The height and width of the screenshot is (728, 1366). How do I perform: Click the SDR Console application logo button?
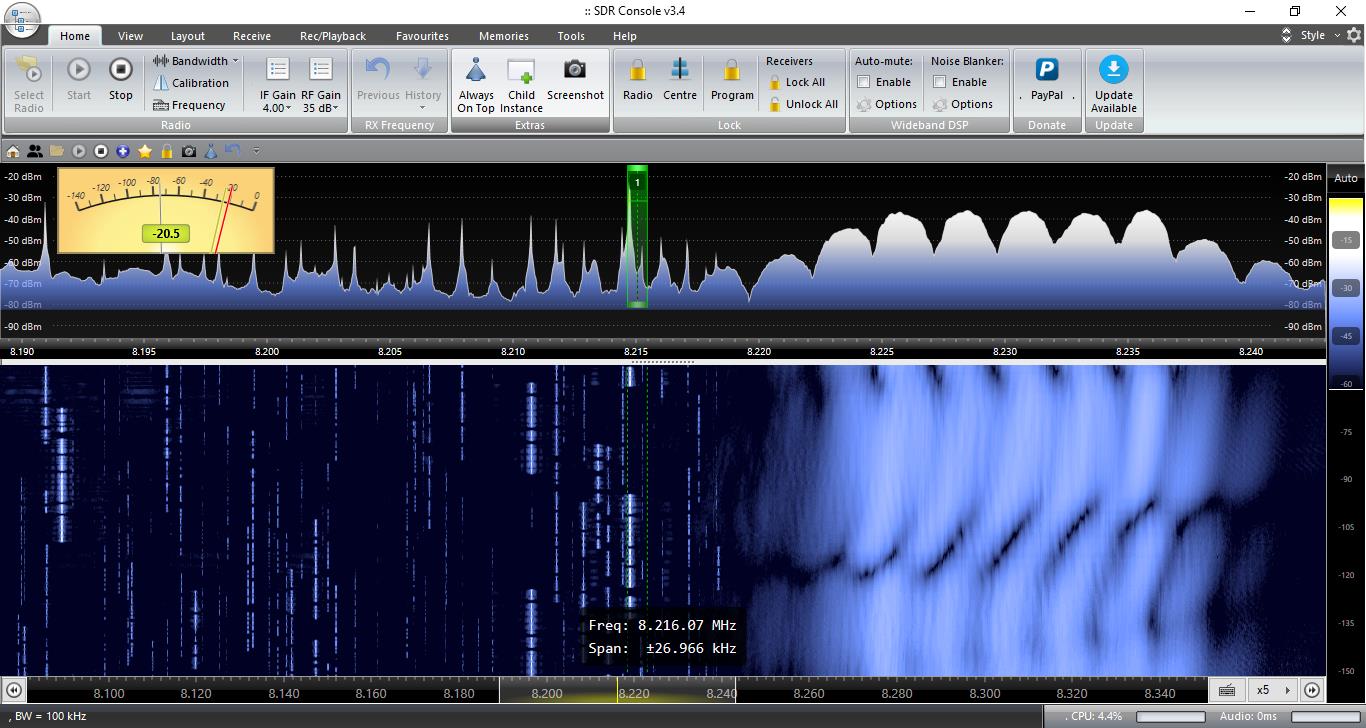pos(21,17)
